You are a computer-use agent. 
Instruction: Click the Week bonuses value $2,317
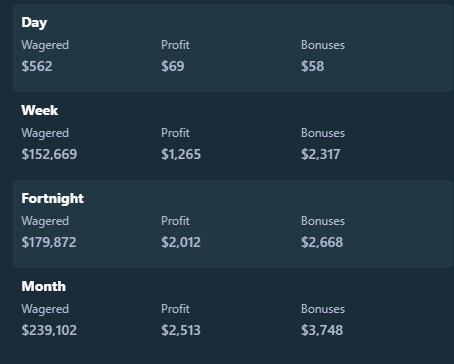click(321, 154)
